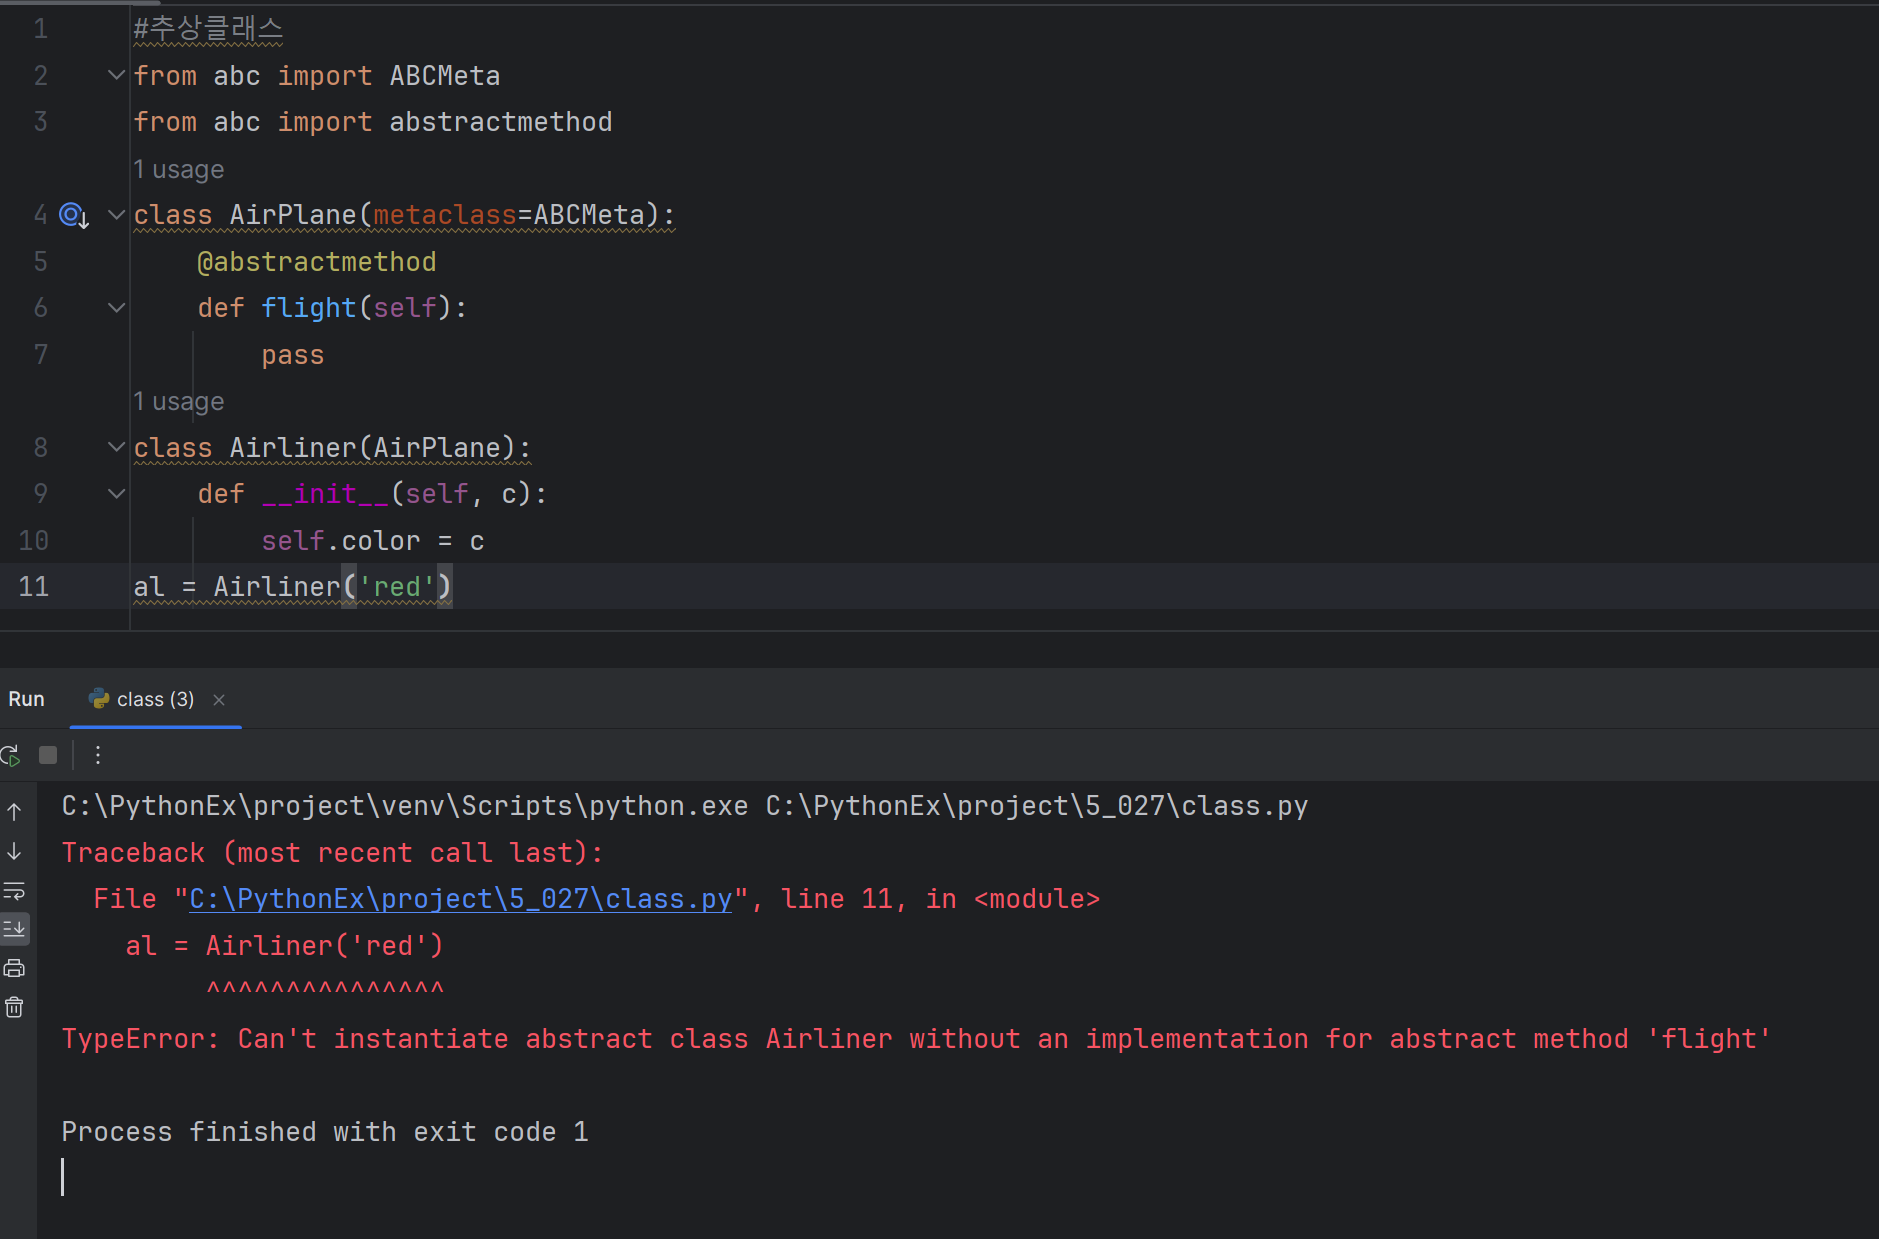Click the 1 usage hint above Airliner
The image size is (1879, 1239).
(179, 401)
